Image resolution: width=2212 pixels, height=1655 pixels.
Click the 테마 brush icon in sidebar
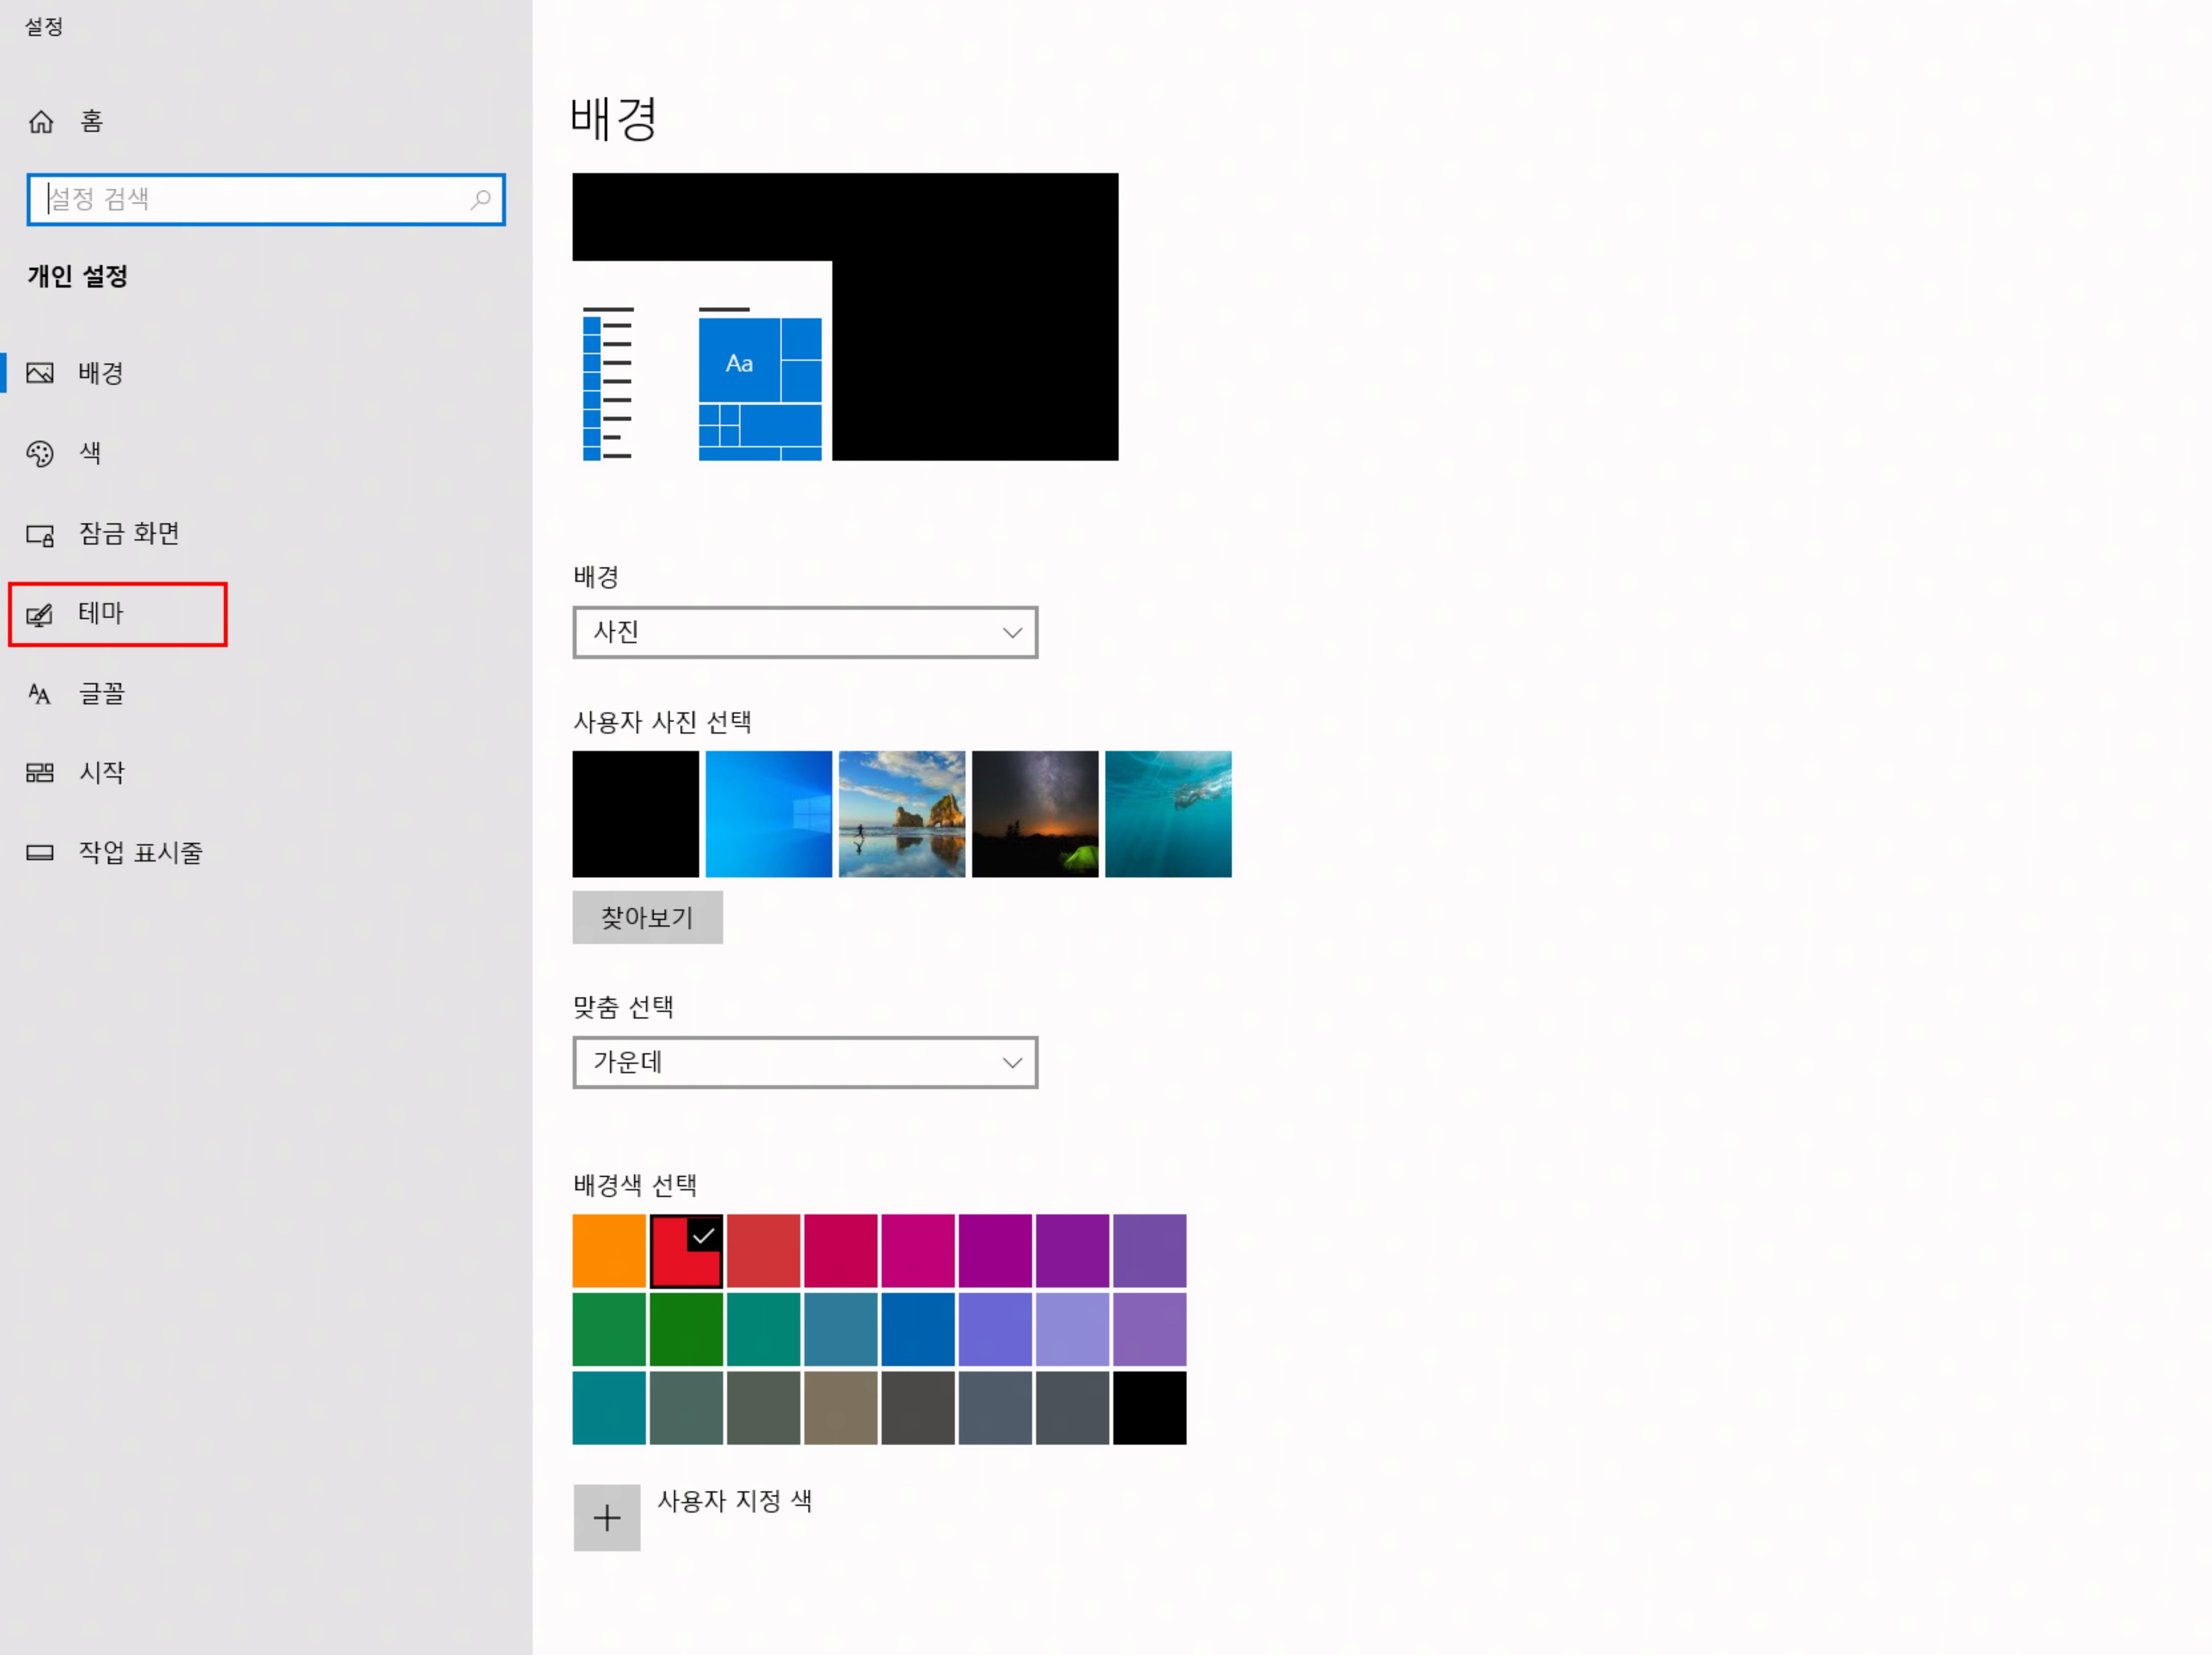coord(40,614)
